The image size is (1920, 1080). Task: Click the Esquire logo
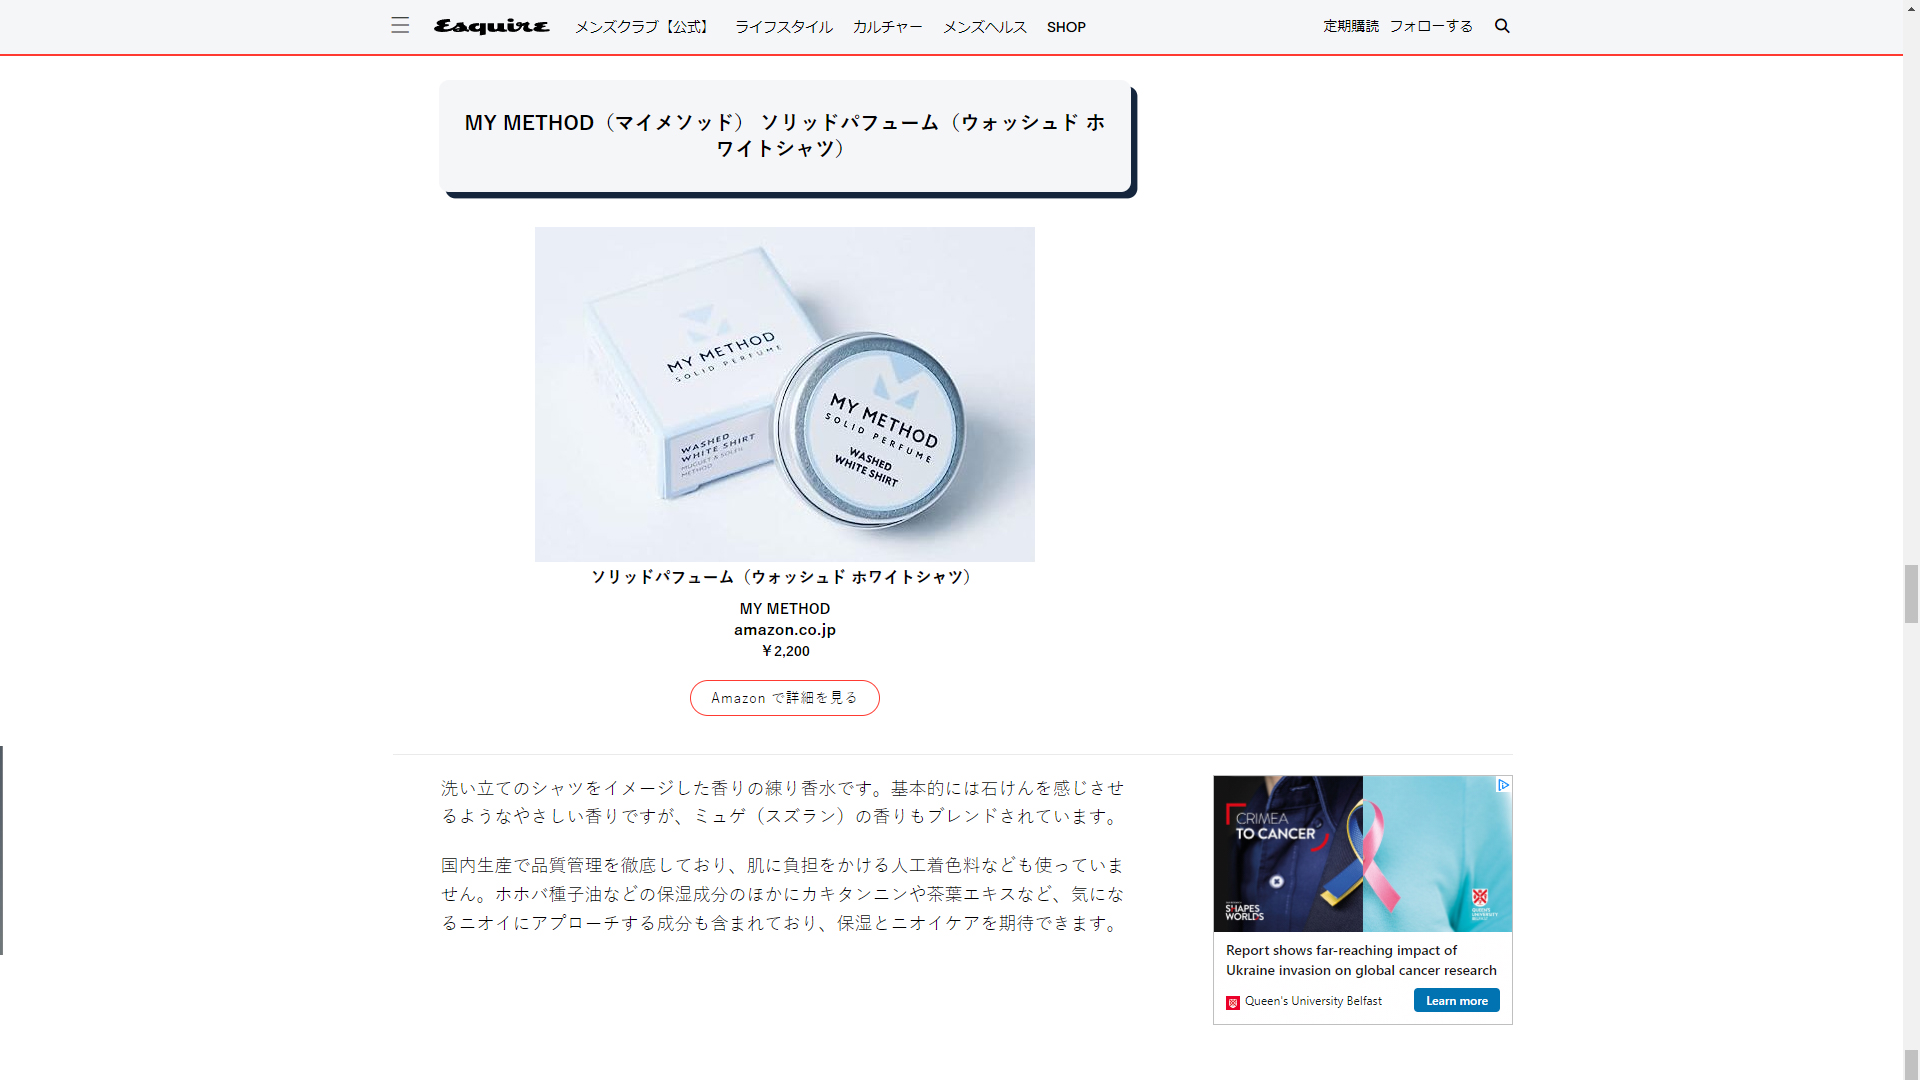point(491,26)
